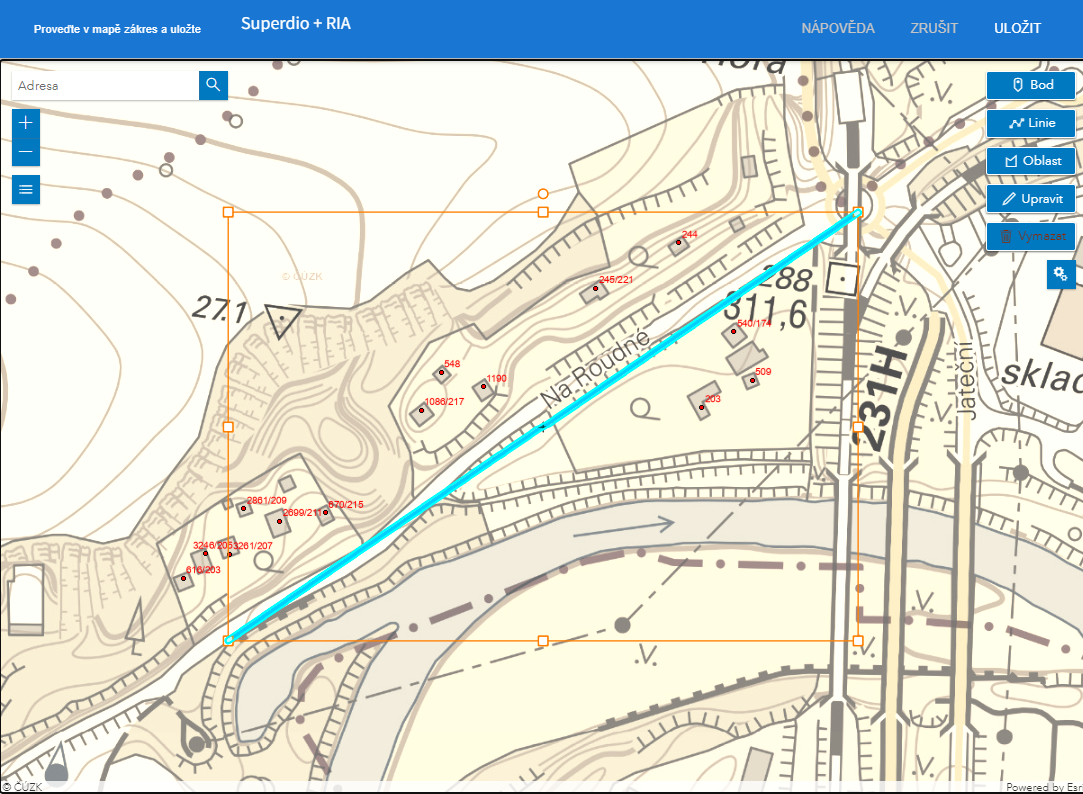Click ULOŽIT to save the drawing
1083x794 pixels.
1017,28
